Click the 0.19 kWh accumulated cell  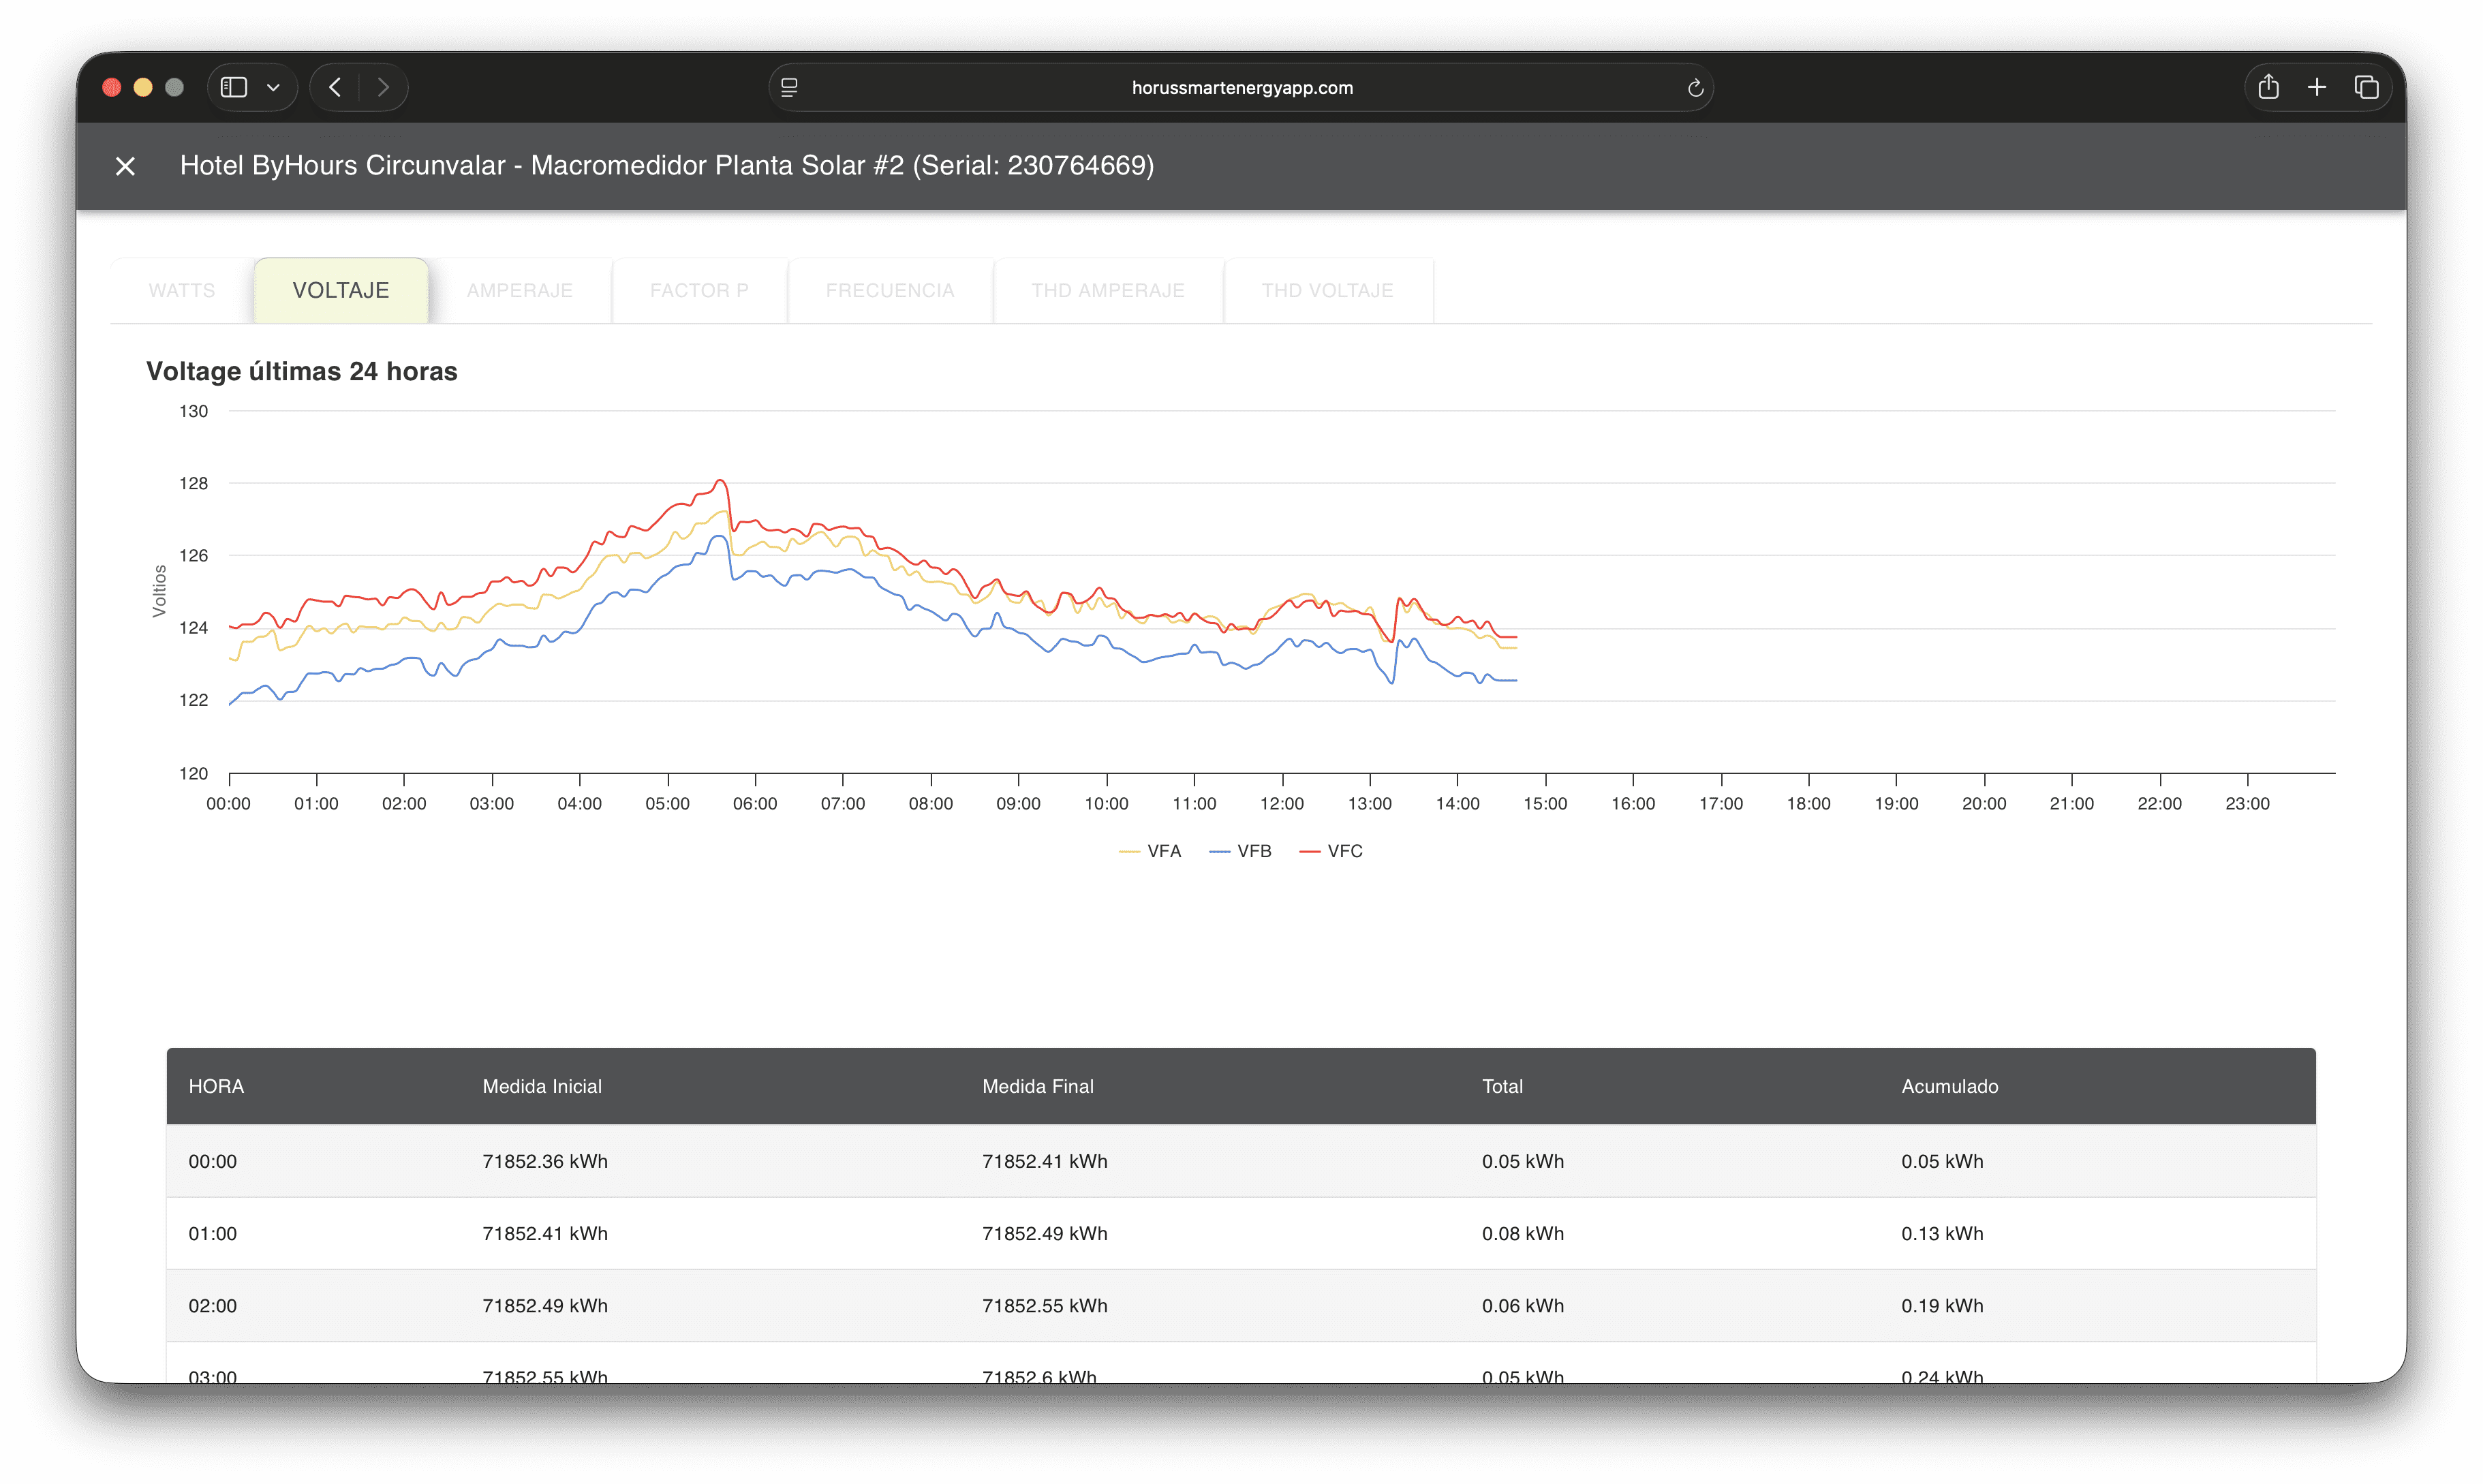[x=1942, y=1306]
